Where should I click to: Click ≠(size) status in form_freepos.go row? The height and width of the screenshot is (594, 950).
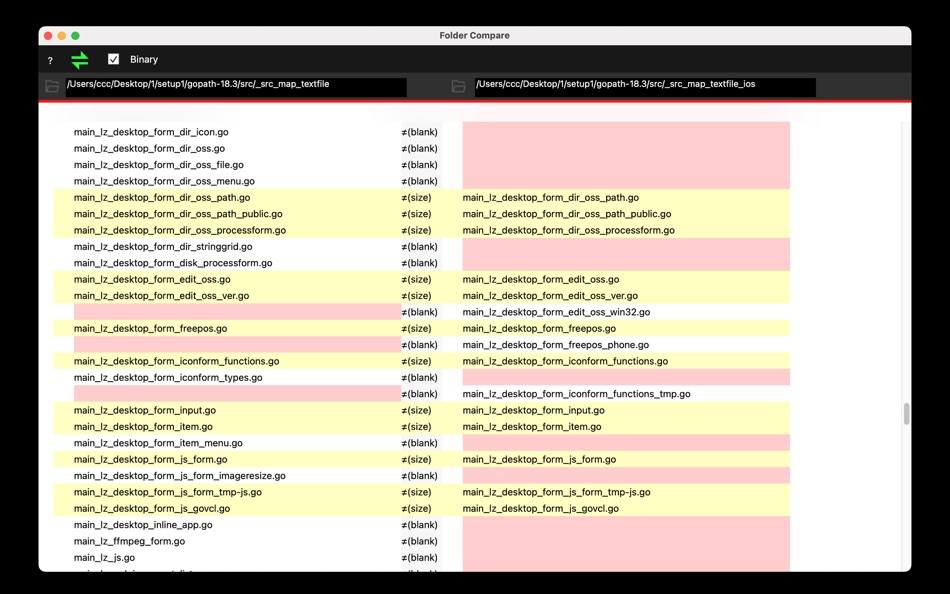click(x=416, y=329)
